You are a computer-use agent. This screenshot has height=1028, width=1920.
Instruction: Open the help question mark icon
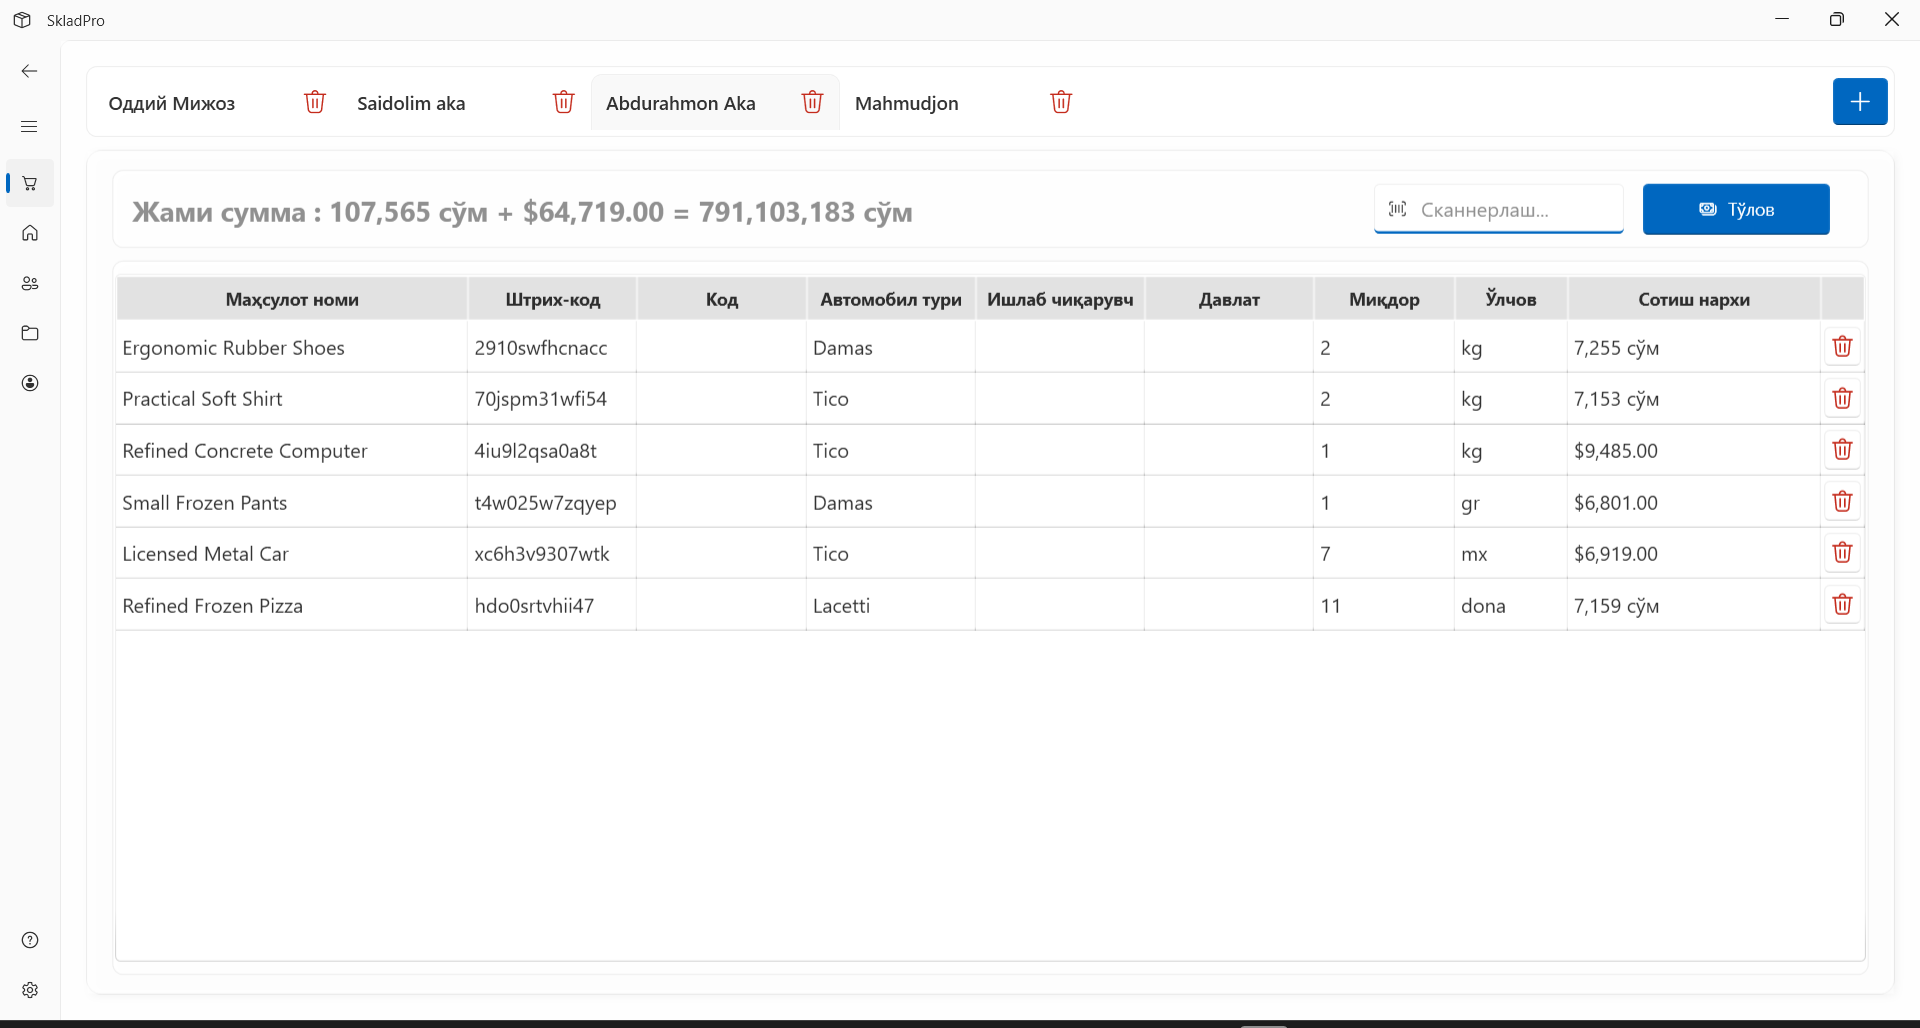(x=30, y=940)
